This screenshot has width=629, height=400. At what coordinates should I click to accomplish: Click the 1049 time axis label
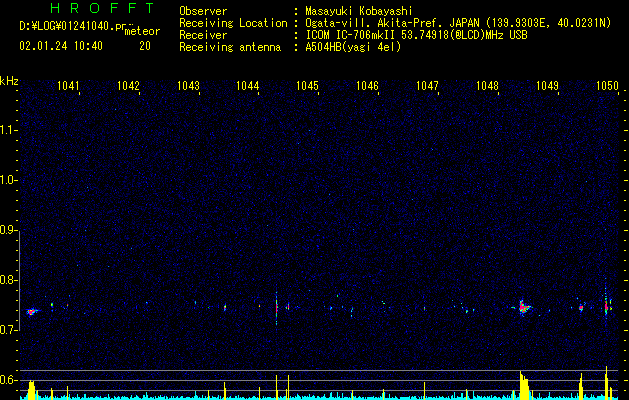547,86
